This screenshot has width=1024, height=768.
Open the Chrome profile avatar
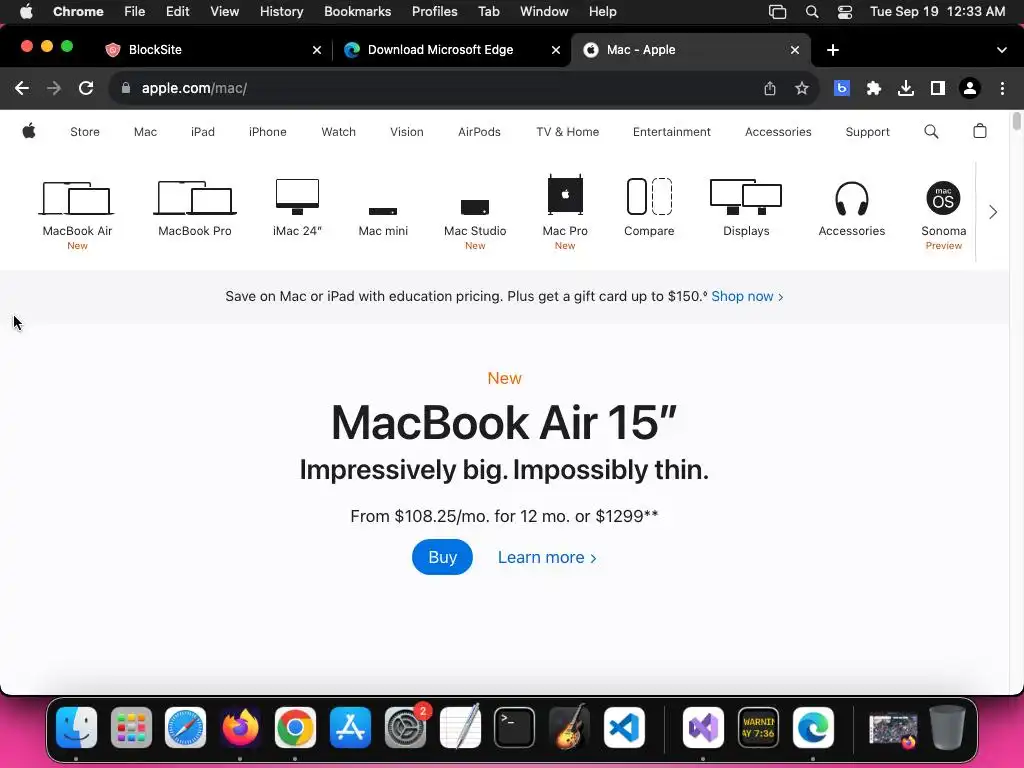pos(970,88)
